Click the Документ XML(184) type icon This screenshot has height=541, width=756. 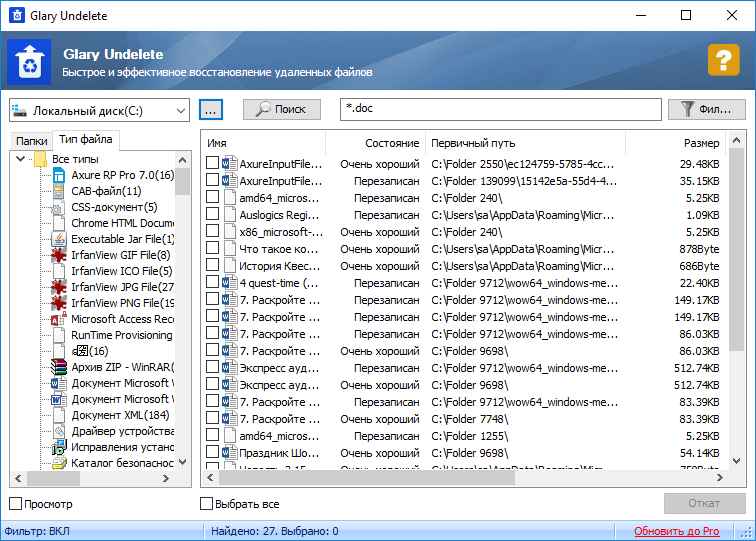[x=59, y=415]
